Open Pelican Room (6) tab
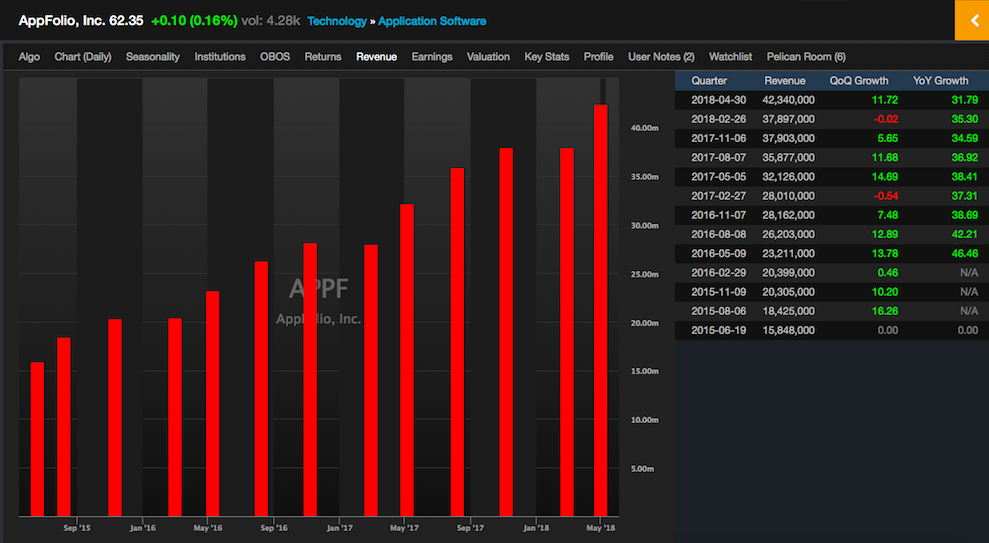The image size is (989, 543). click(806, 57)
